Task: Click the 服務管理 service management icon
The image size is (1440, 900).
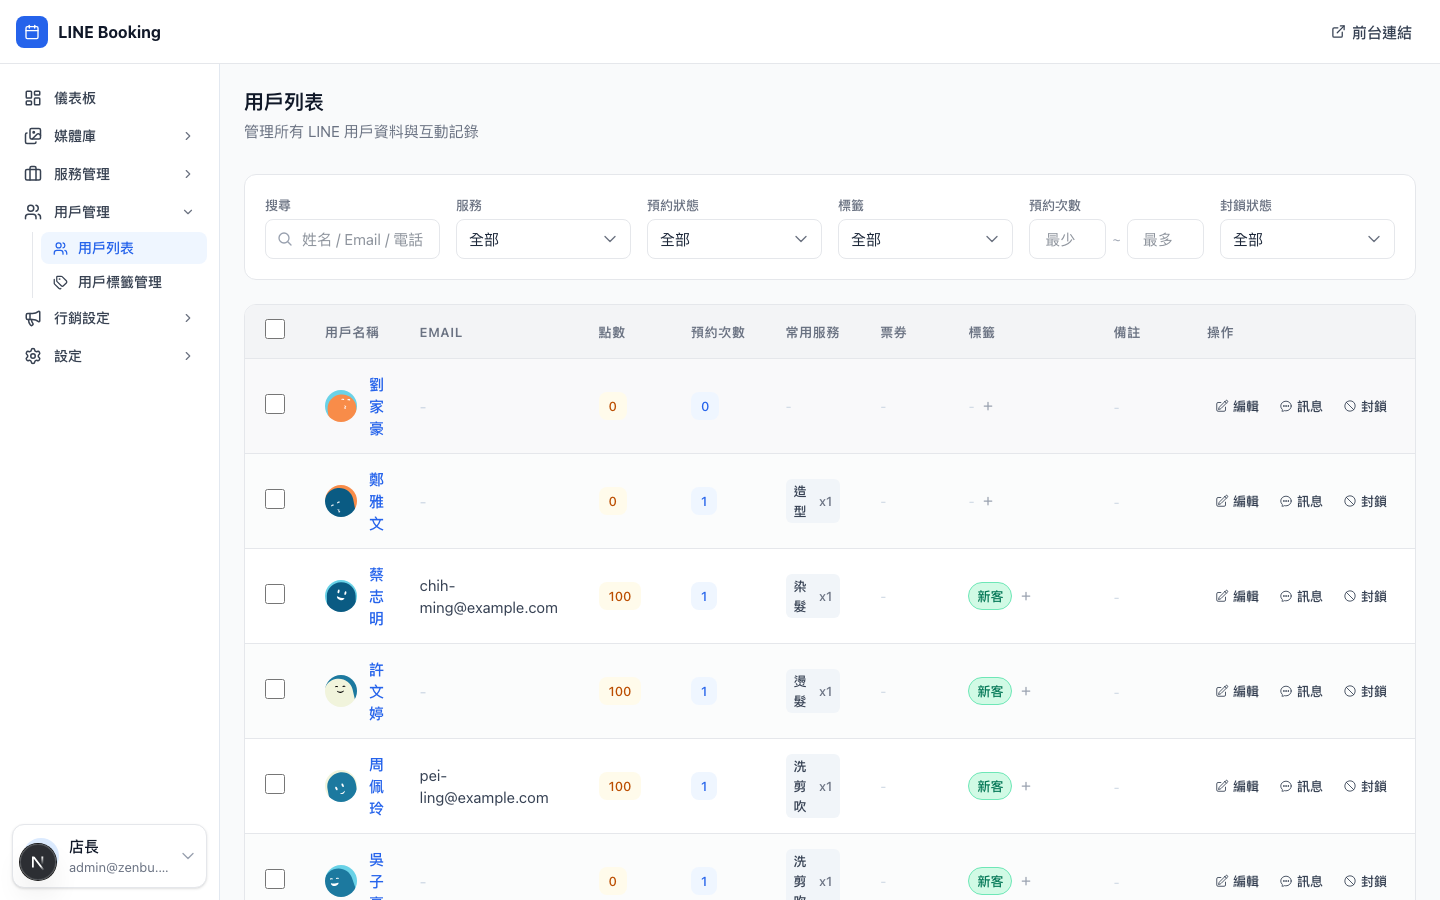Action: [x=31, y=174]
